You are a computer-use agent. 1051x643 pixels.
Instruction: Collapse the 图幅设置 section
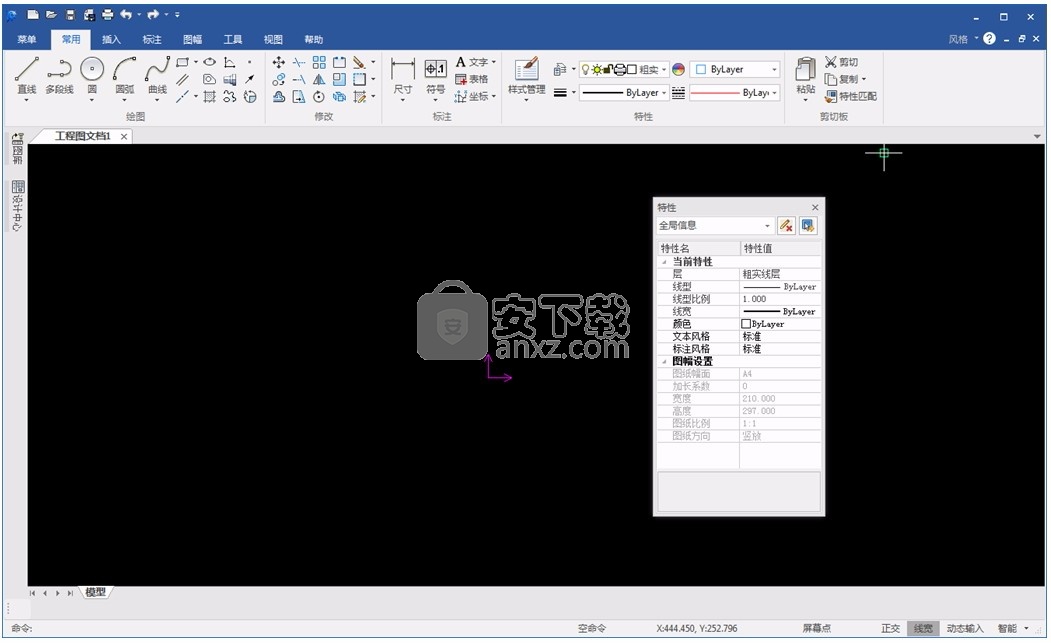(664, 361)
